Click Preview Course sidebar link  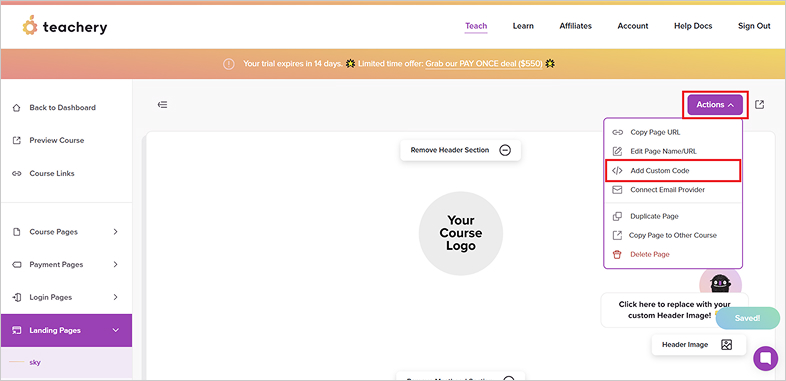point(57,140)
